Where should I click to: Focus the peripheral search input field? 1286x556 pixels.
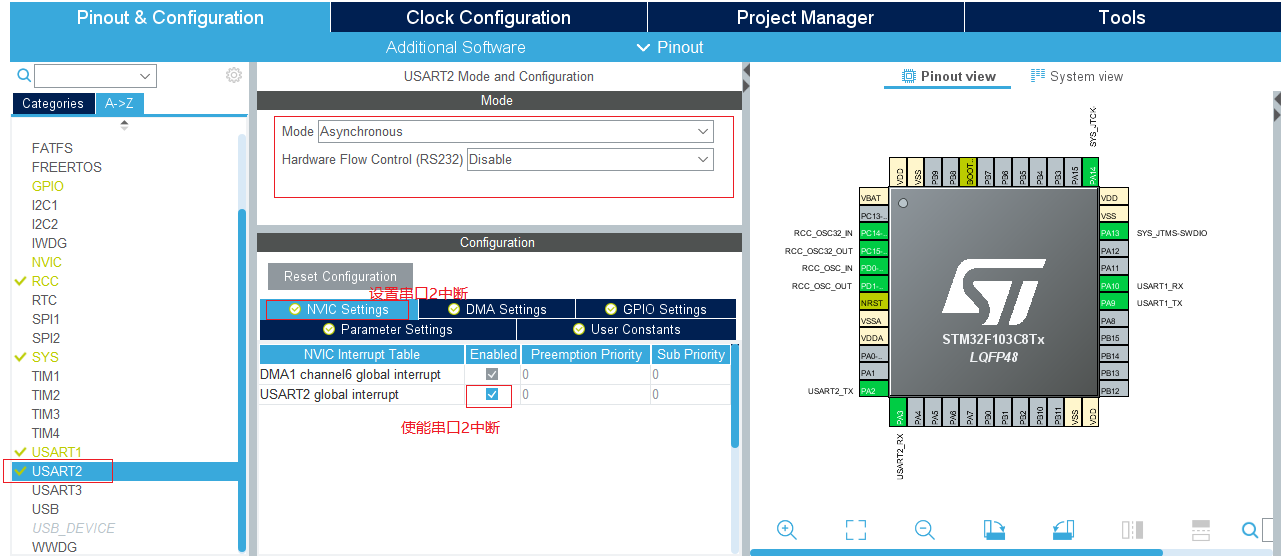click(86, 76)
